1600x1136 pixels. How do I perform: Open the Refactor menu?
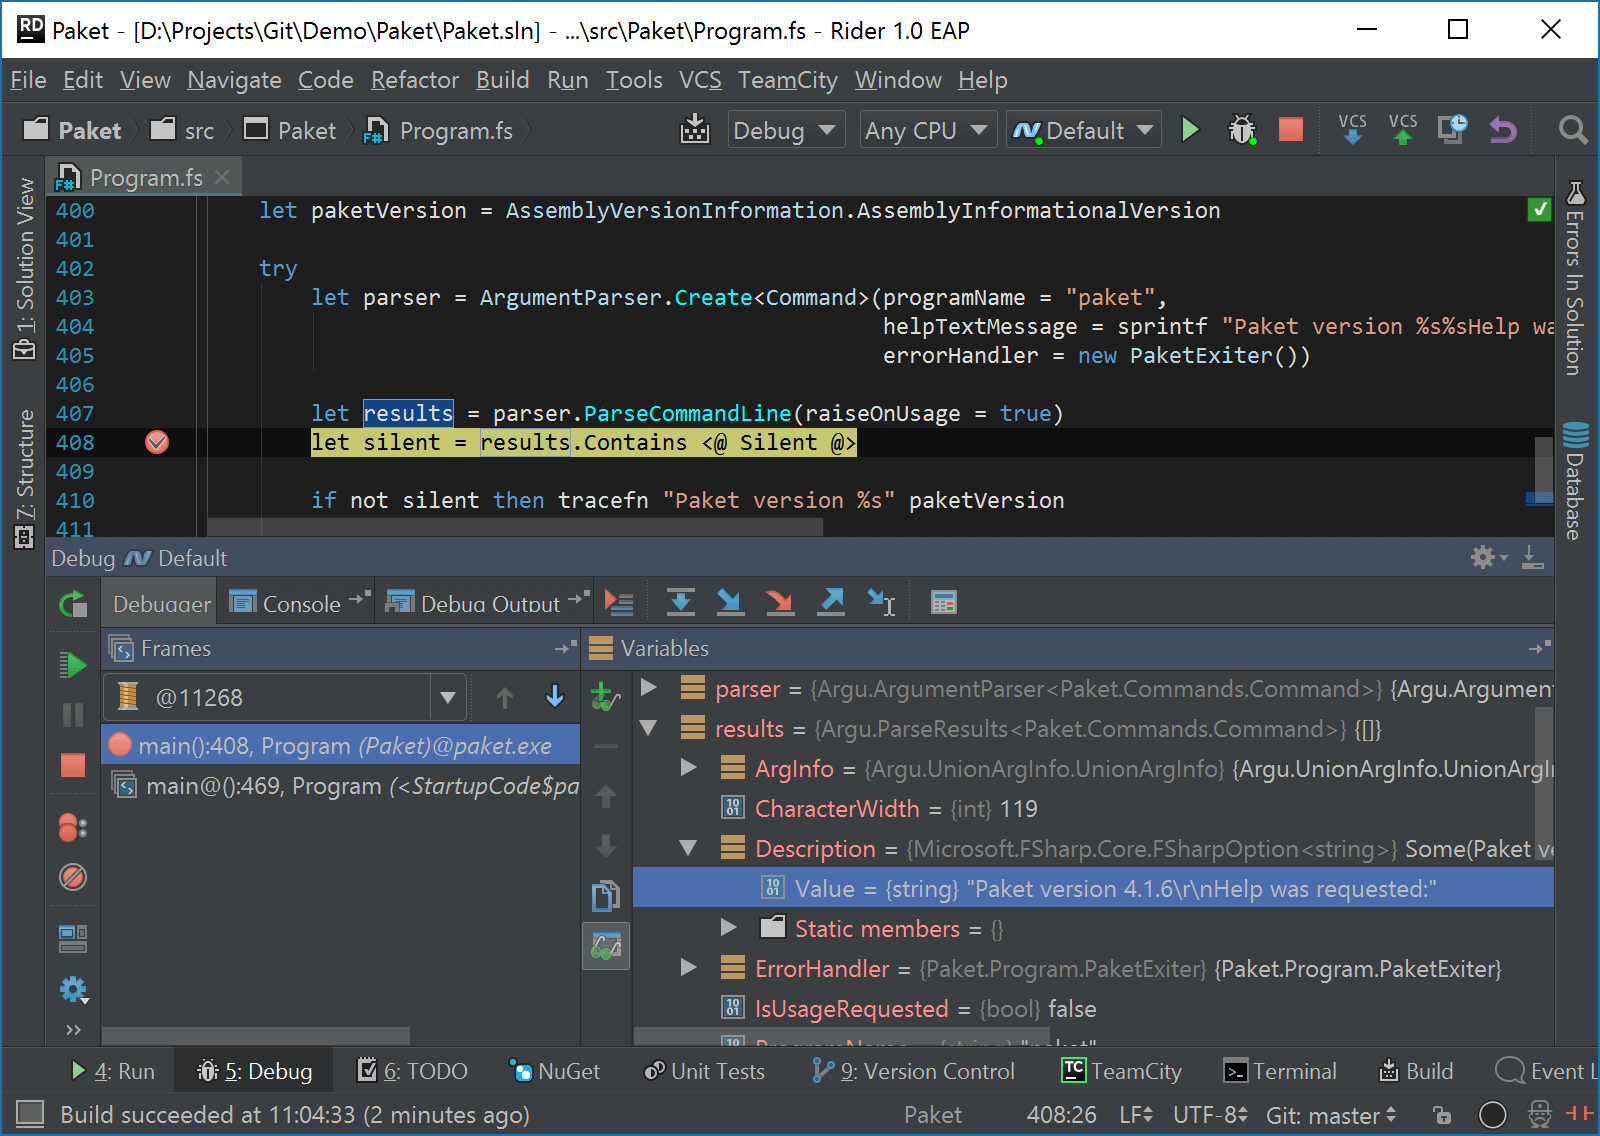pos(415,80)
